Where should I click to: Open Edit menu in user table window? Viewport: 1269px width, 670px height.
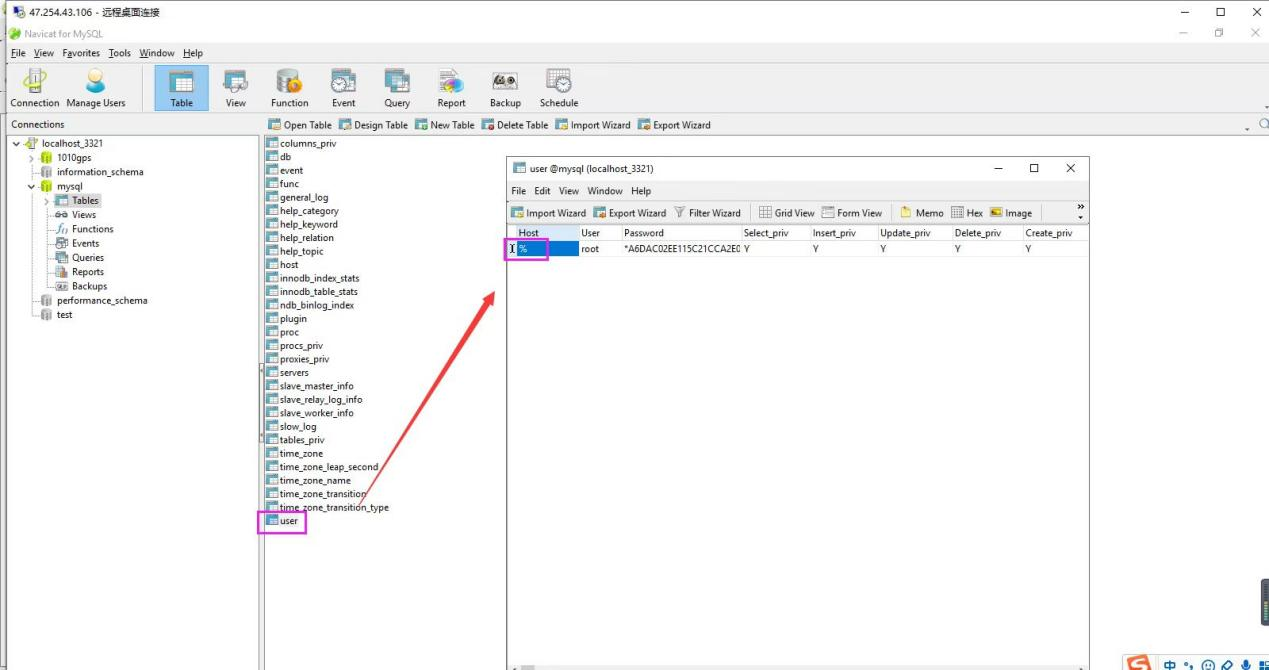pyautogui.click(x=542, y=191)
